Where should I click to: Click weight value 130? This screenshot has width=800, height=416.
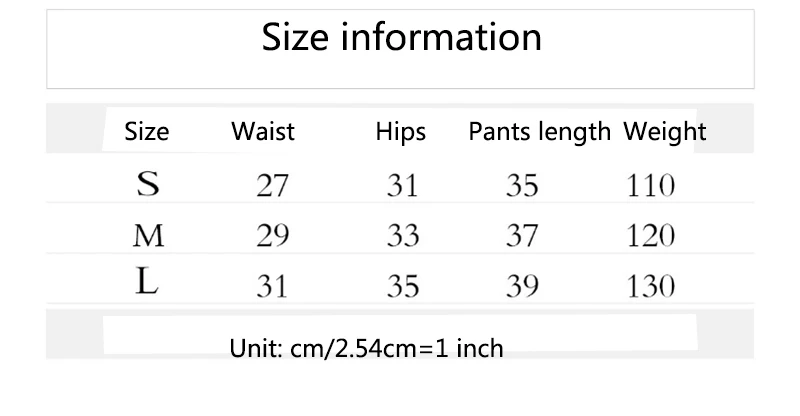650,286
